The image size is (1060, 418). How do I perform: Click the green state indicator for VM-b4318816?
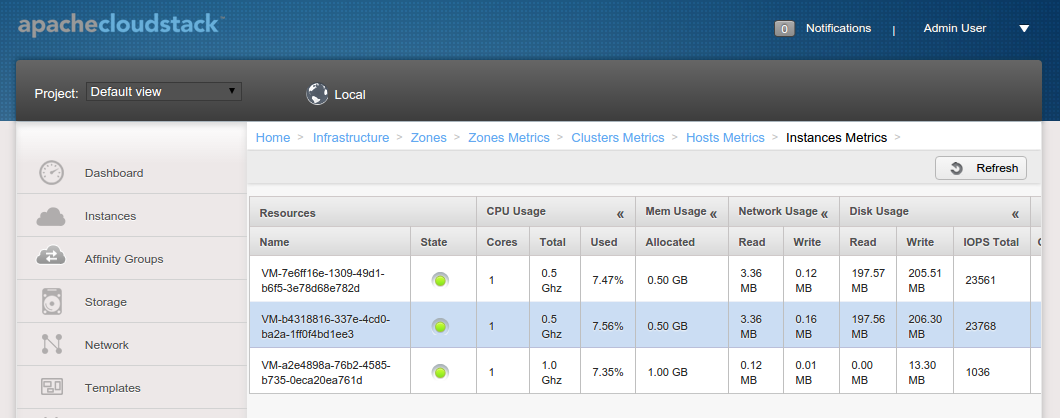pyautogui.click(x=441, y=326)
